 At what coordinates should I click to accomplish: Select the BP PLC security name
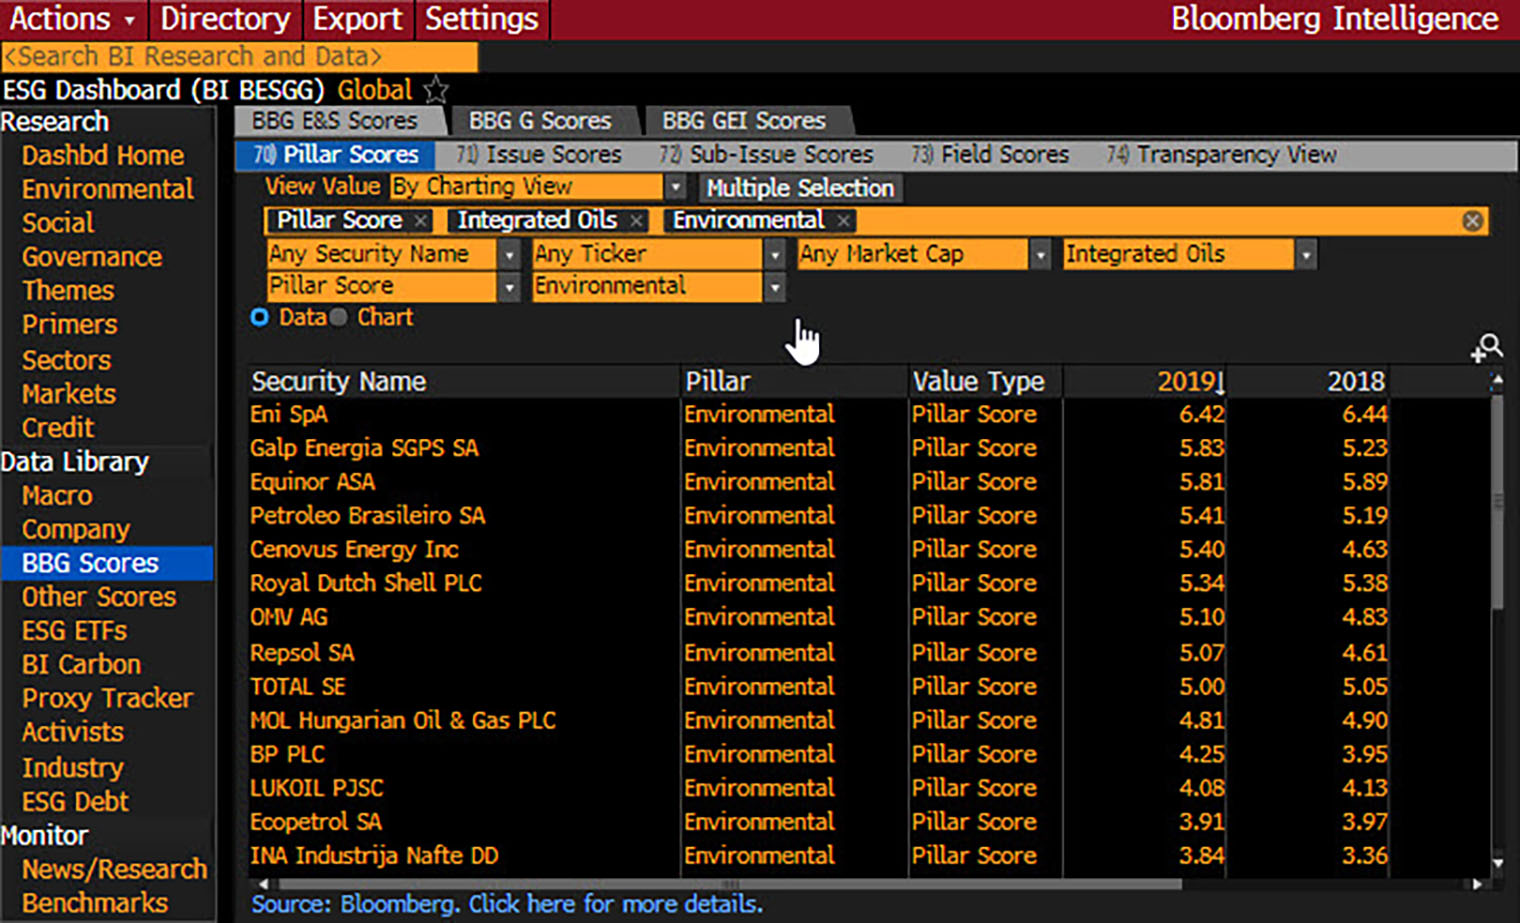pyautogui.click(x=287, y=754)
